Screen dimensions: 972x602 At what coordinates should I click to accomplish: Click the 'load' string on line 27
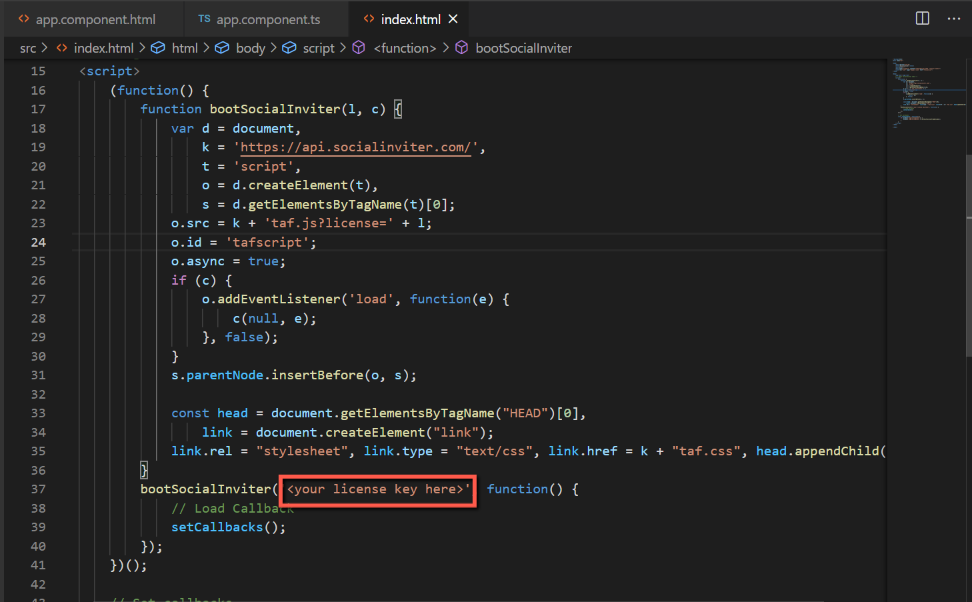371,299
